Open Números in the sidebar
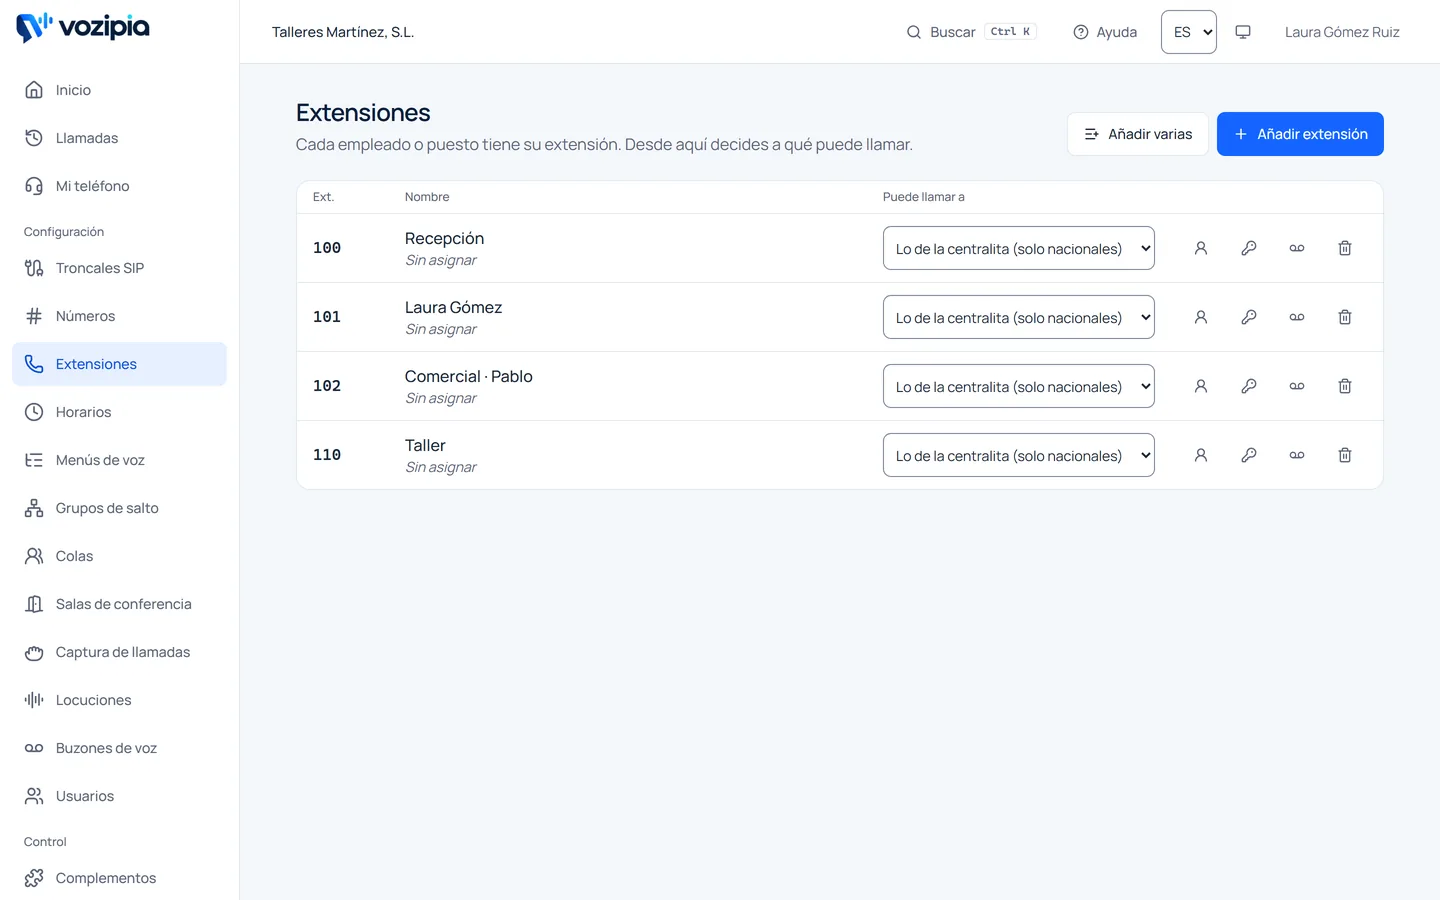Screen dimensions: 1440x900 pos(119,316)
